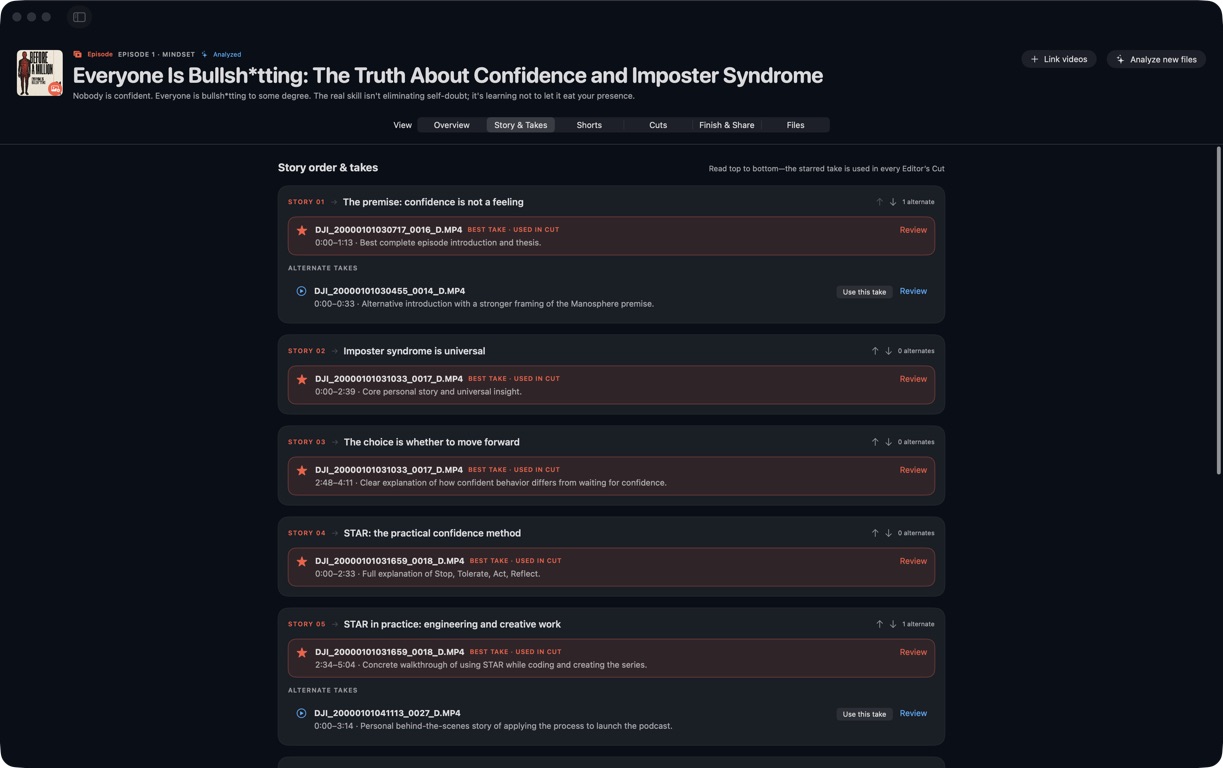Review Story 05 best take
Image resolution: width=1223 pixels, height=768 pixels.
point(913,652)
